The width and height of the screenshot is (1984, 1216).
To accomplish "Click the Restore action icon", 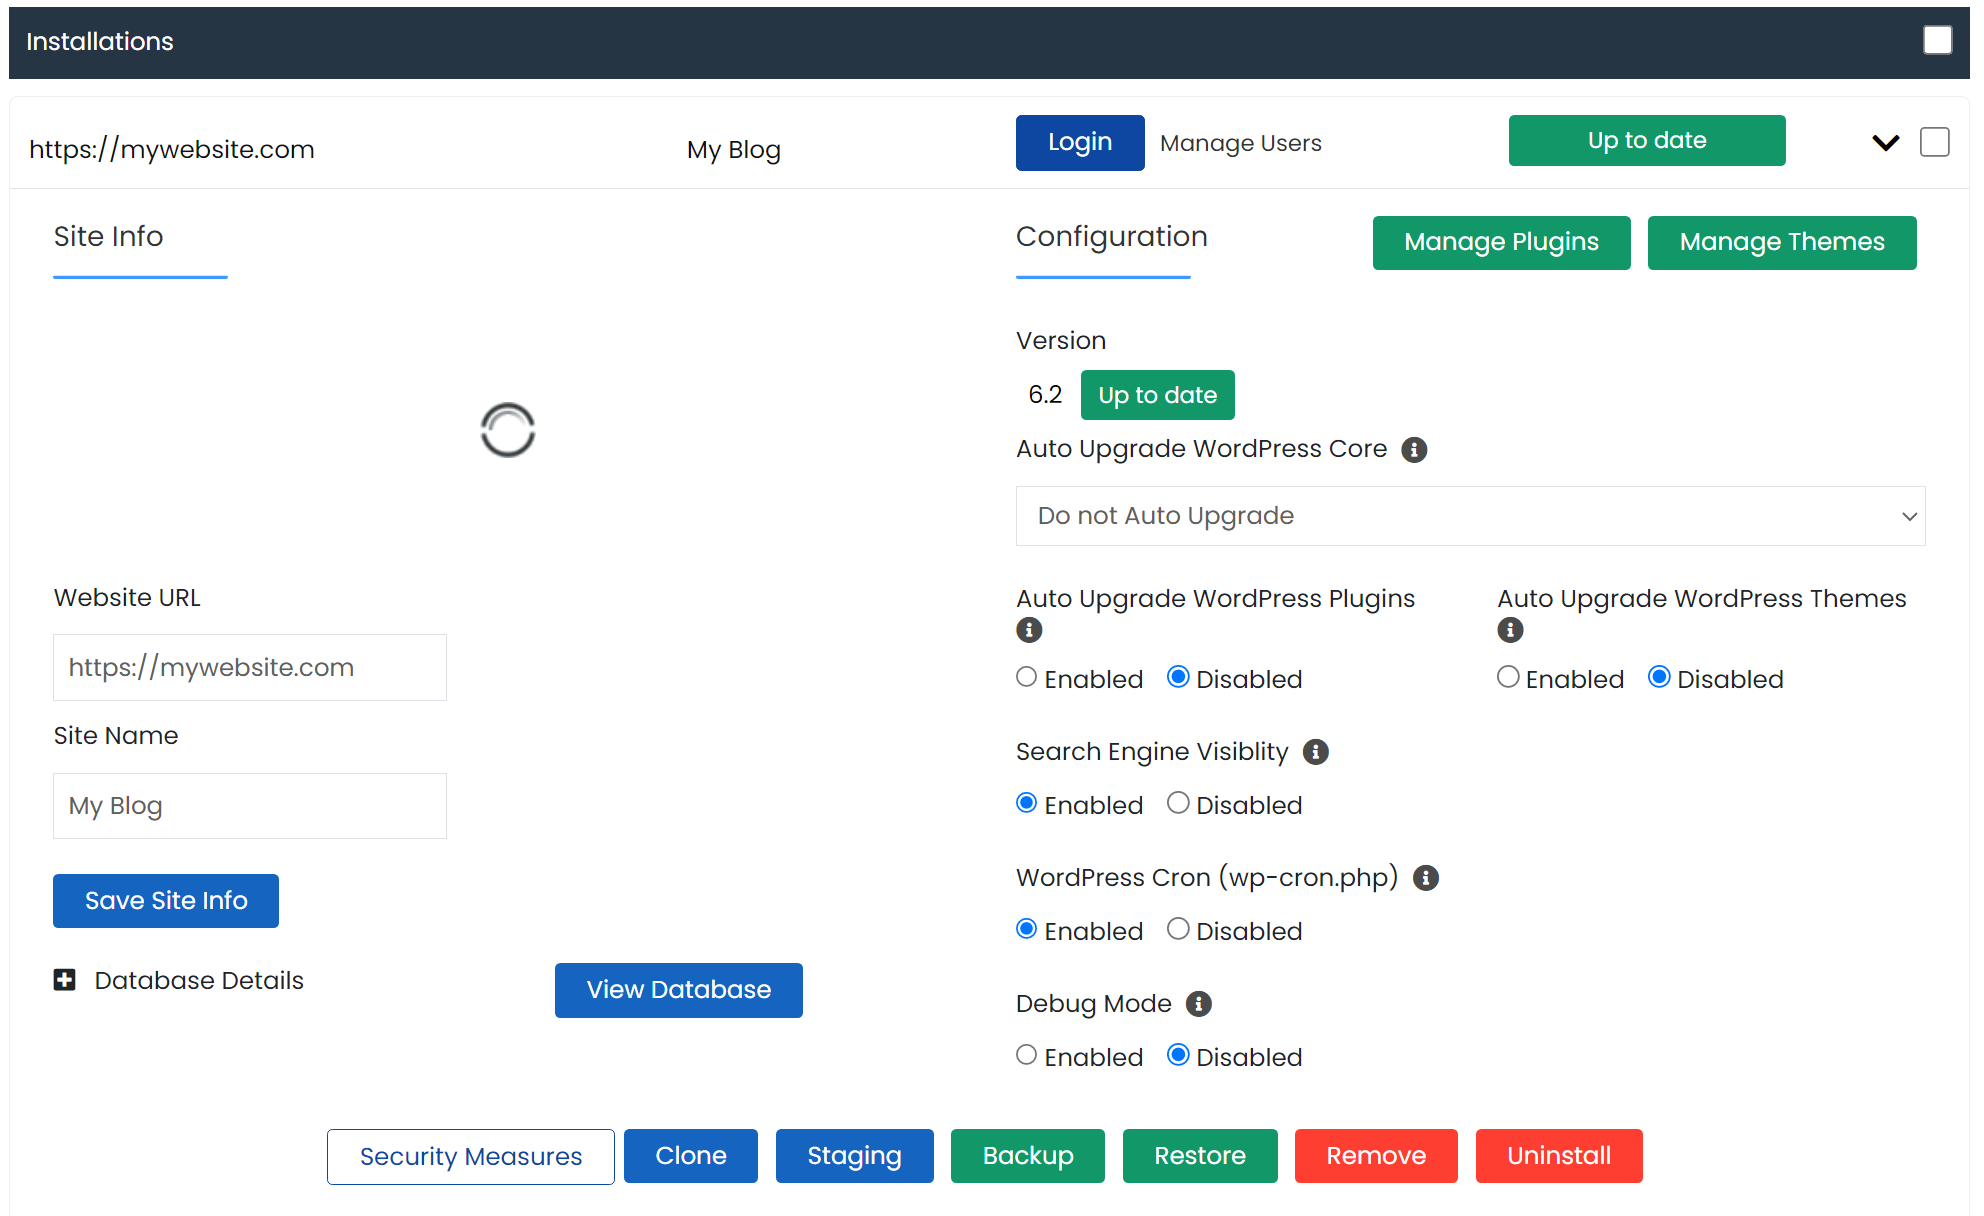I will tap(1197, 1155).
